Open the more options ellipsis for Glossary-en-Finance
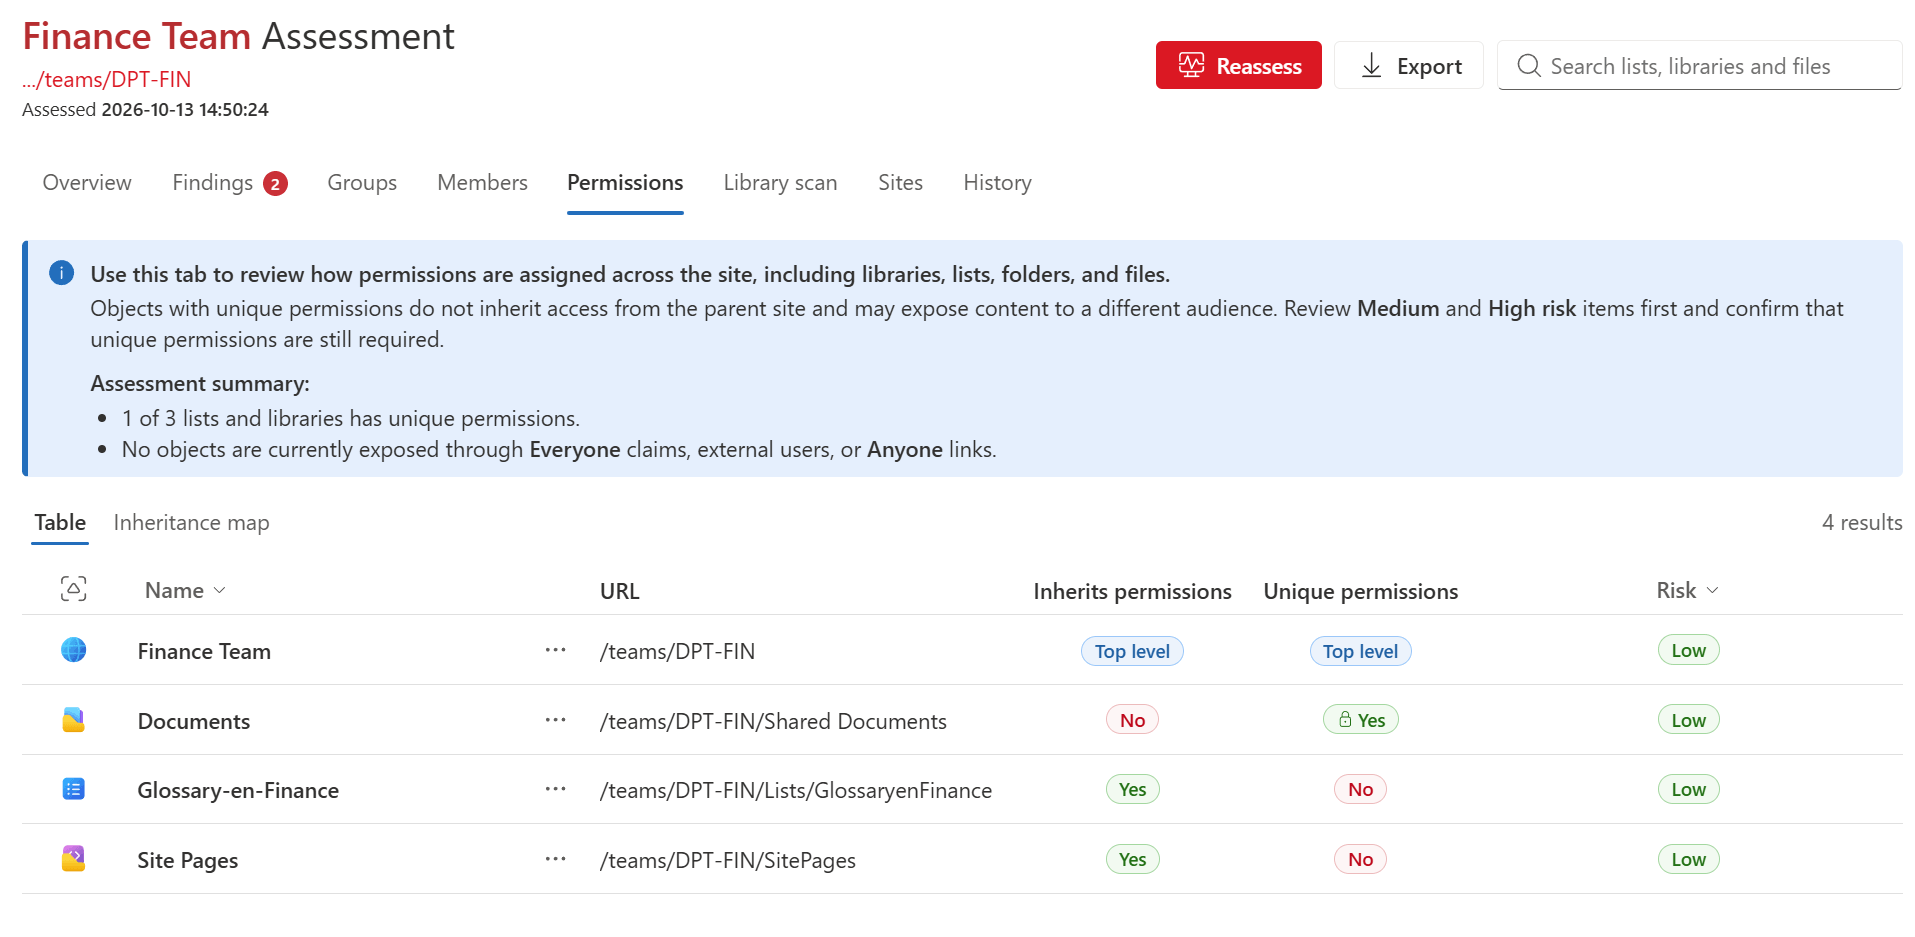The height and width of the screenshot is (937, 1915). (555, 789)
